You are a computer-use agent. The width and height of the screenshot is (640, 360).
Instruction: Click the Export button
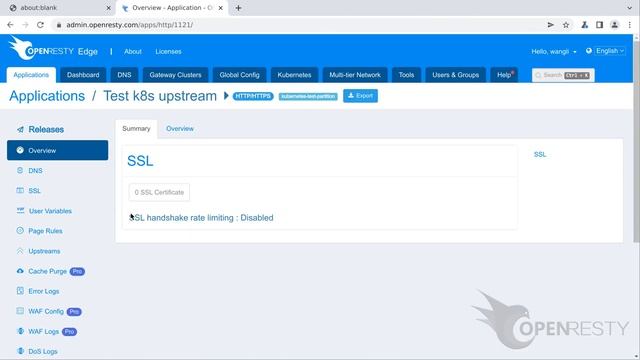[x=360, y=96]
